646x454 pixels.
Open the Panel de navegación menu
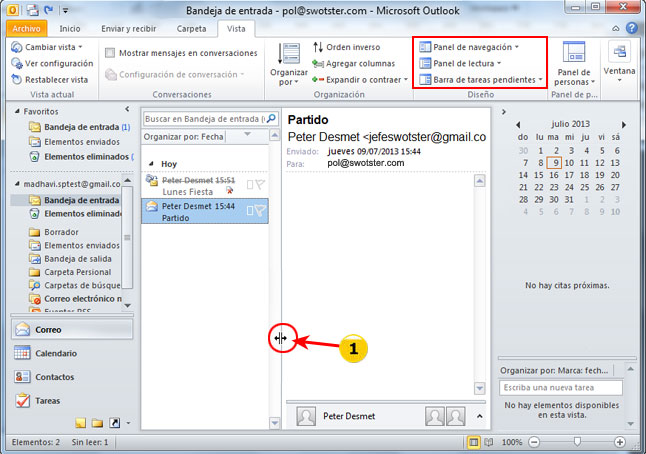[x=469, y=47]
